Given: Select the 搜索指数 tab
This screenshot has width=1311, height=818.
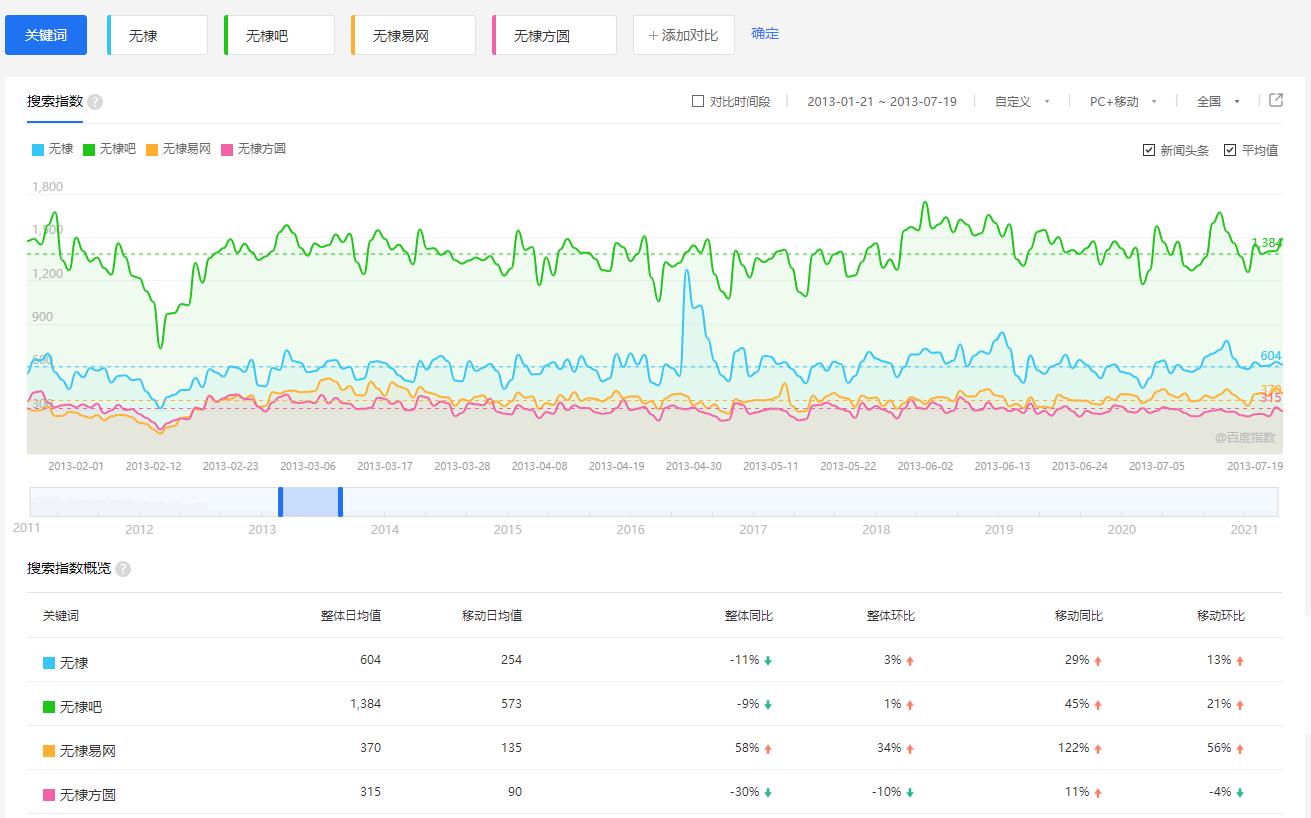Looking at the screenshot, I should point(55,102).
